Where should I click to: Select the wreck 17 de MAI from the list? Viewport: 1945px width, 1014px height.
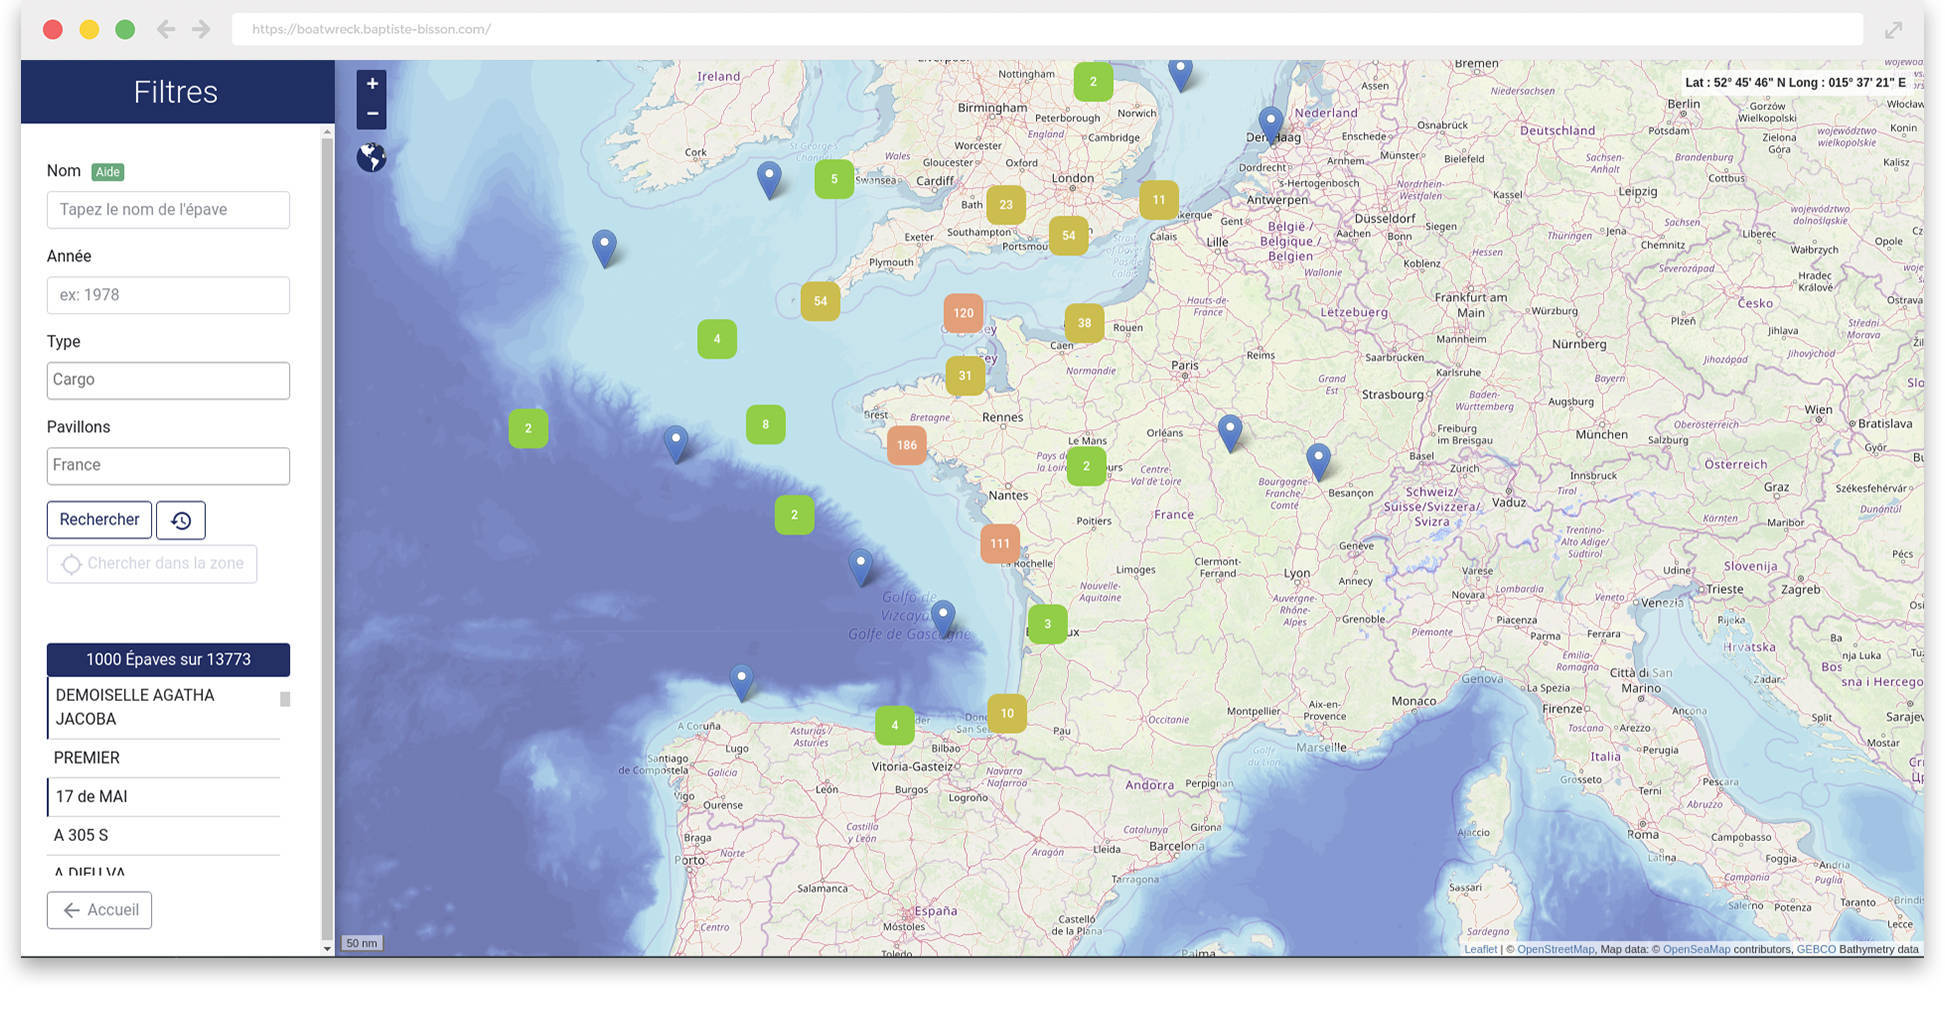coord(90,796)
